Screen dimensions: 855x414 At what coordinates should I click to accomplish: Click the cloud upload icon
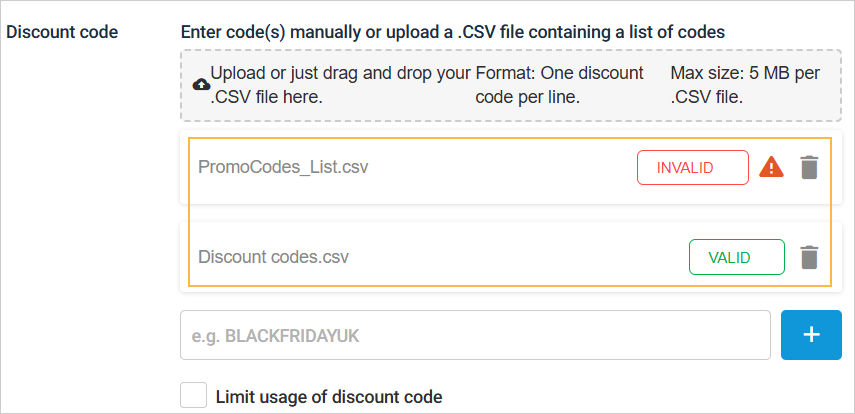point(200,85)
